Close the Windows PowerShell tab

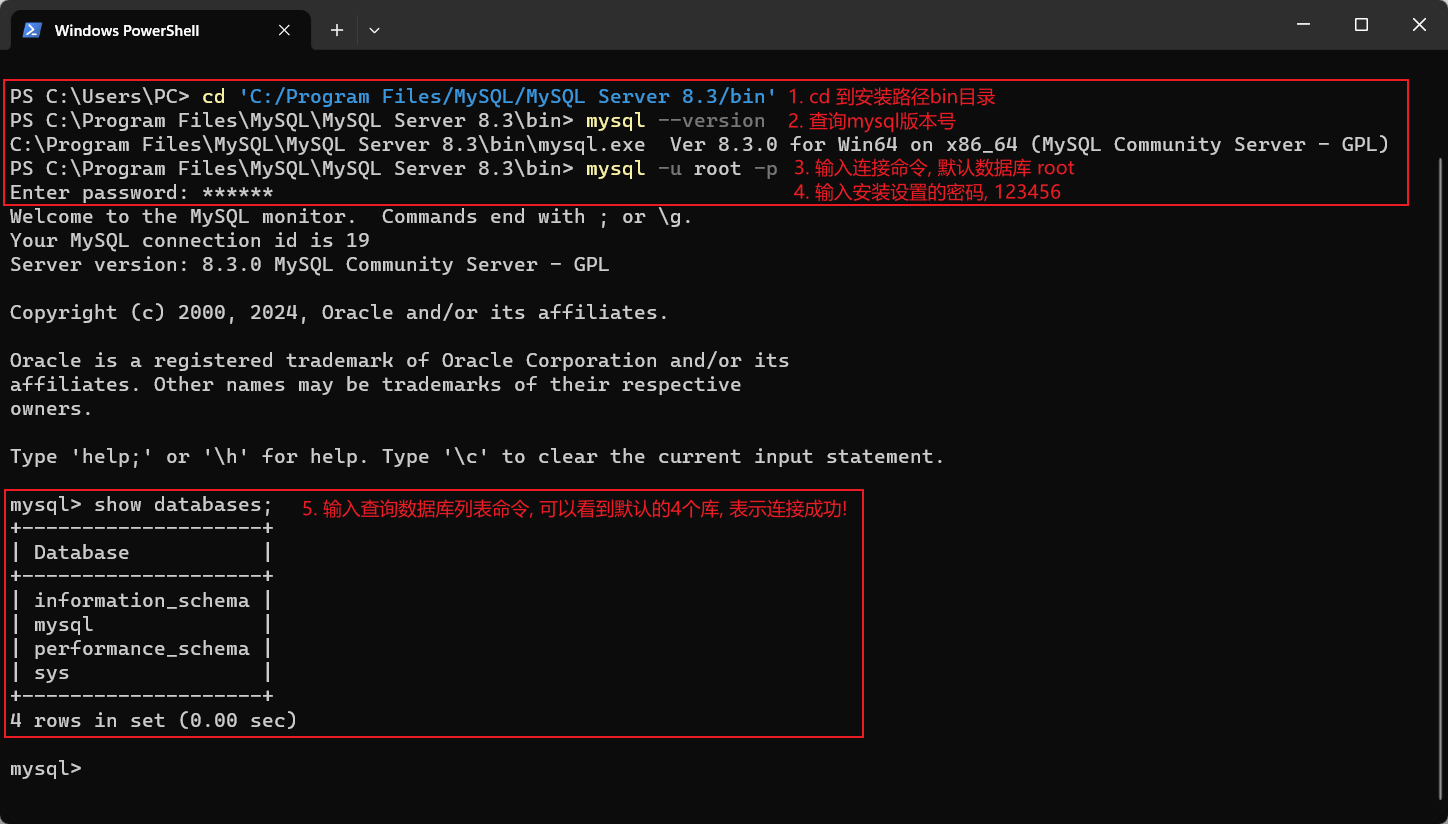[285, 30]
